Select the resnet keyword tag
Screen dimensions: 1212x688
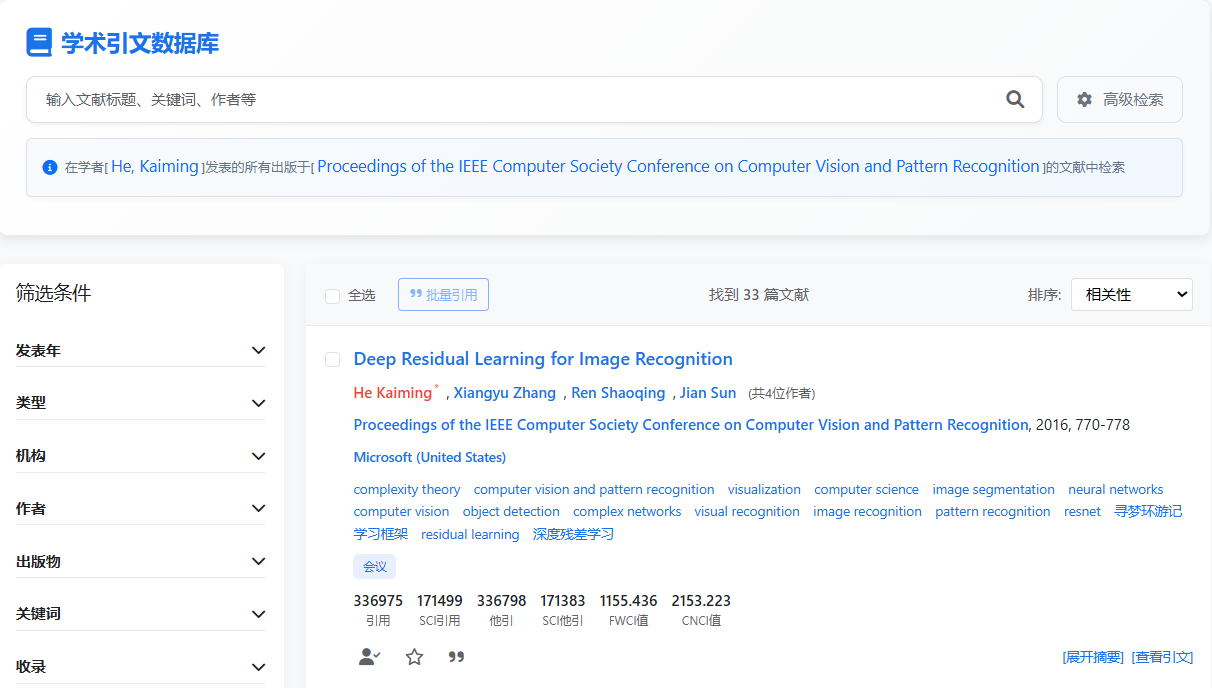[1082, 512]
